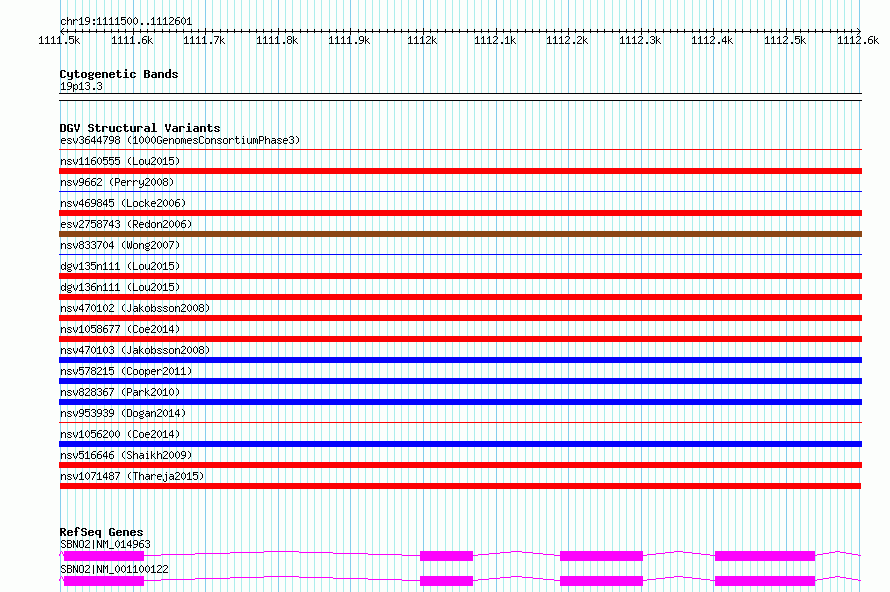890x592 pixels.
Task: Select the DGV Structural Variants track heading
Action: pyautogui.click(x=140, y=128)
